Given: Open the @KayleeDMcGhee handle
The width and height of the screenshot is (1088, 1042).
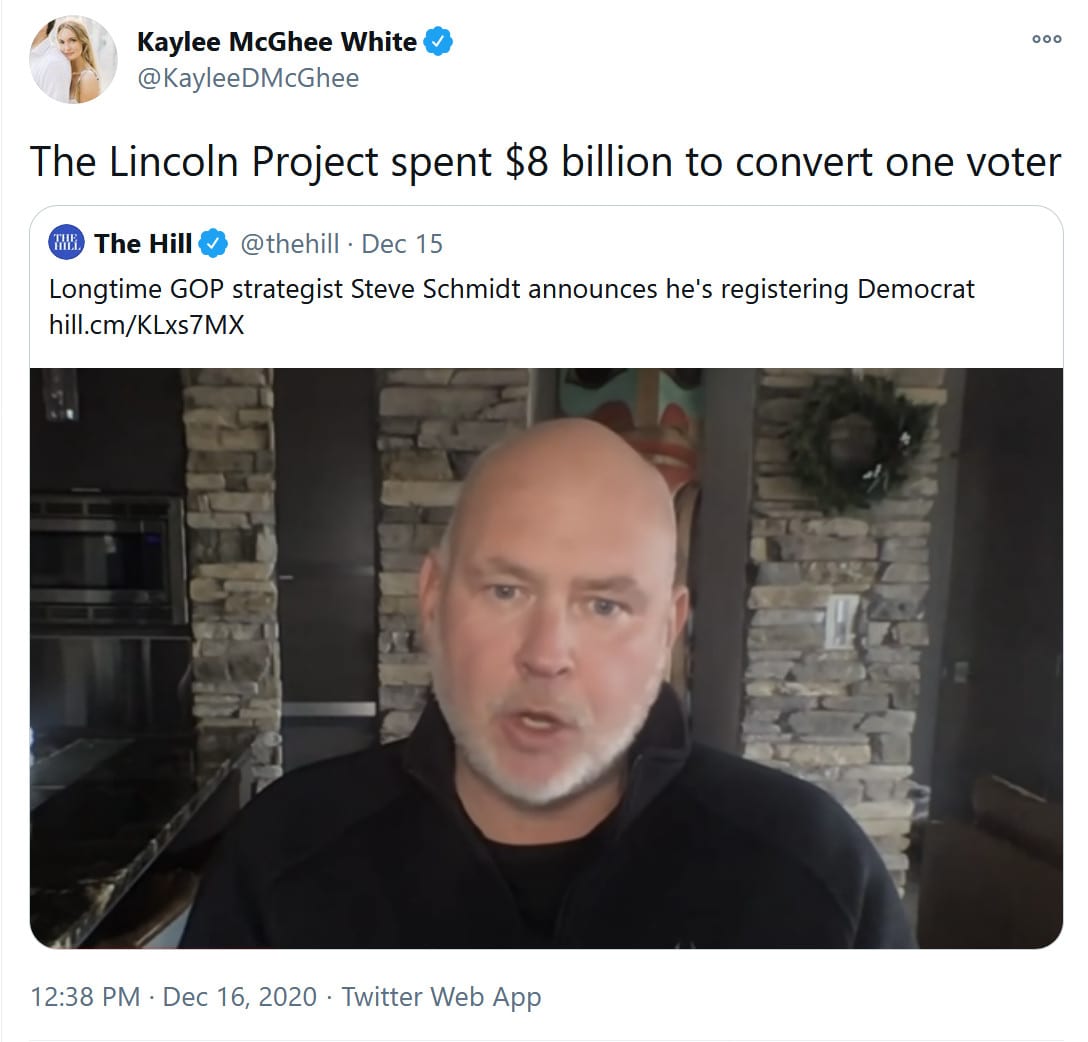Looking at the screenshot, I should pos(248,78).
